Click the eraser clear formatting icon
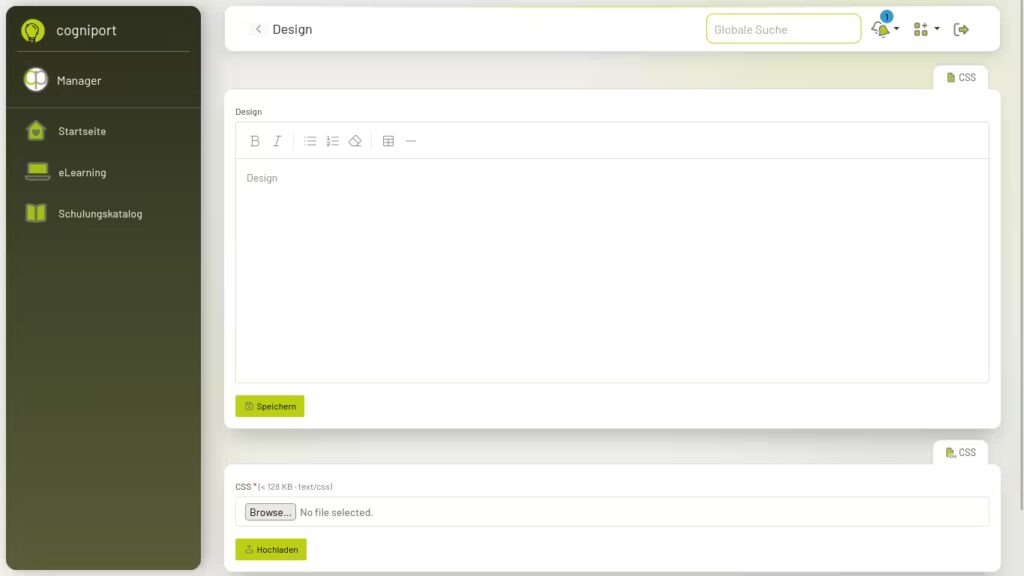Viewport: 1024px width, 576px height. point(355,141)
